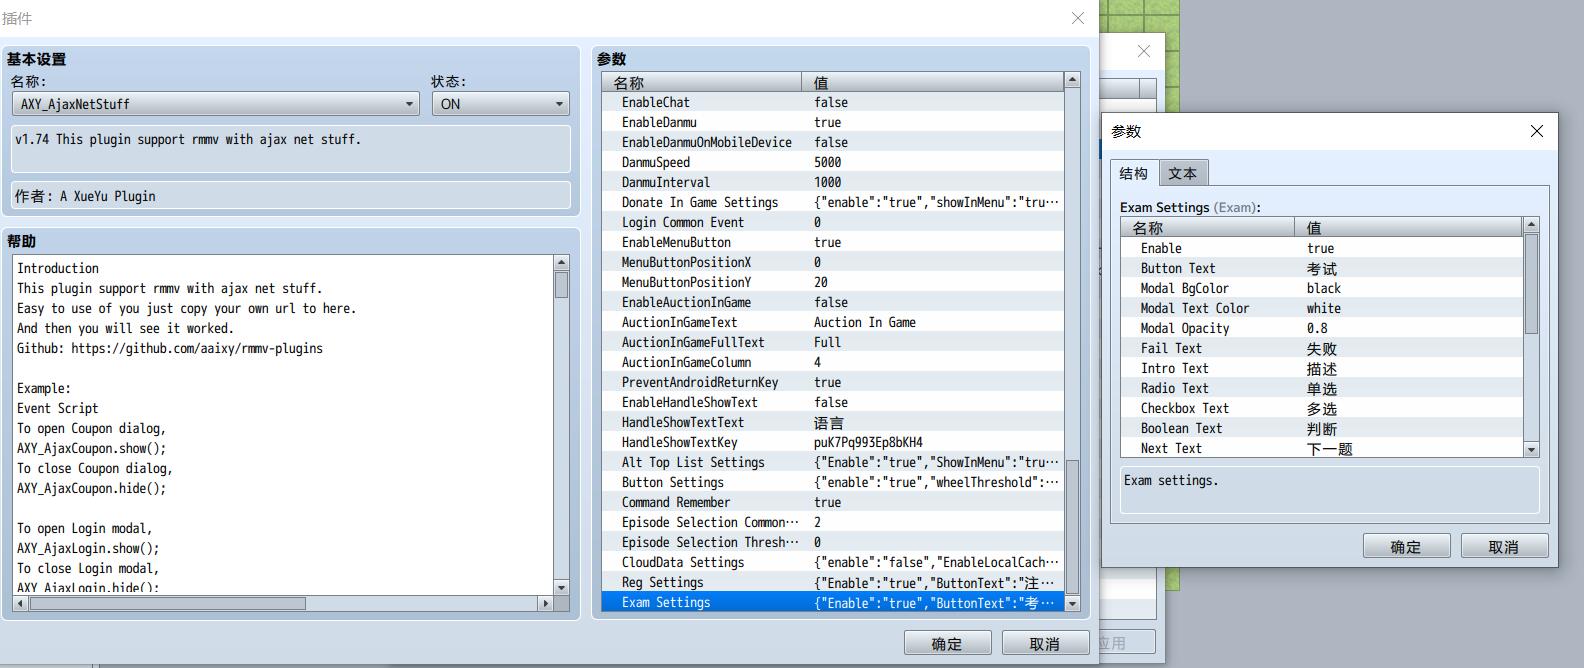Viewport: 1584px width, 668px height.
Task: Select the Button Settings parameter row
Action: pyautogui.click(x=833, y=482)
